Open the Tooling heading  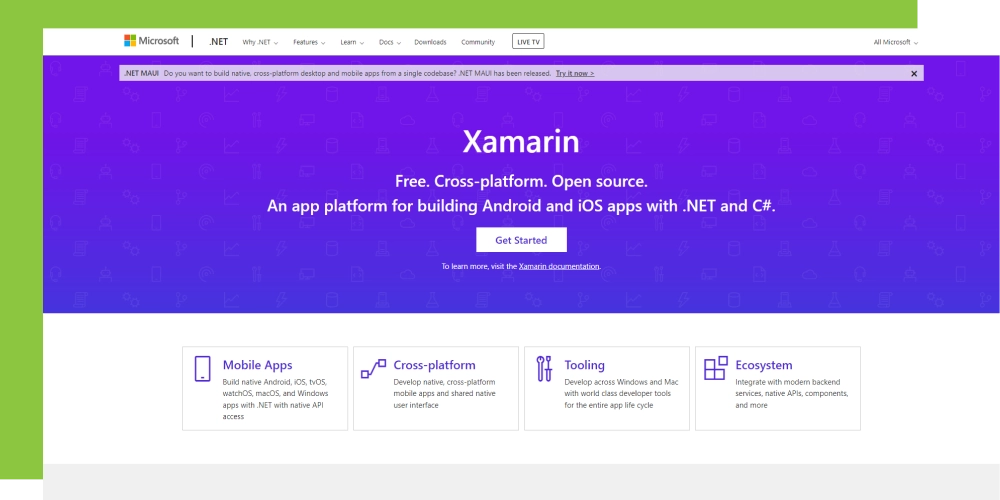pyautogui.click(x=584, y=365)
